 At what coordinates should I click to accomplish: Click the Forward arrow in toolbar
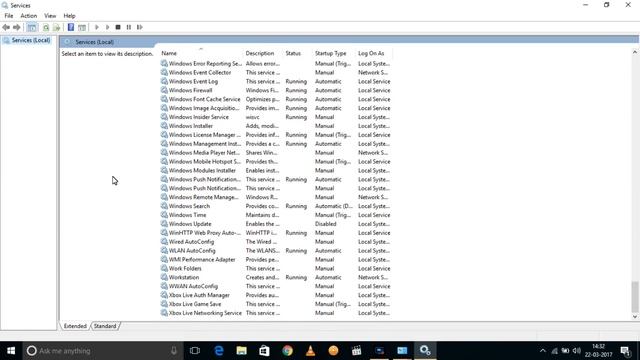(x=16, y=27)
